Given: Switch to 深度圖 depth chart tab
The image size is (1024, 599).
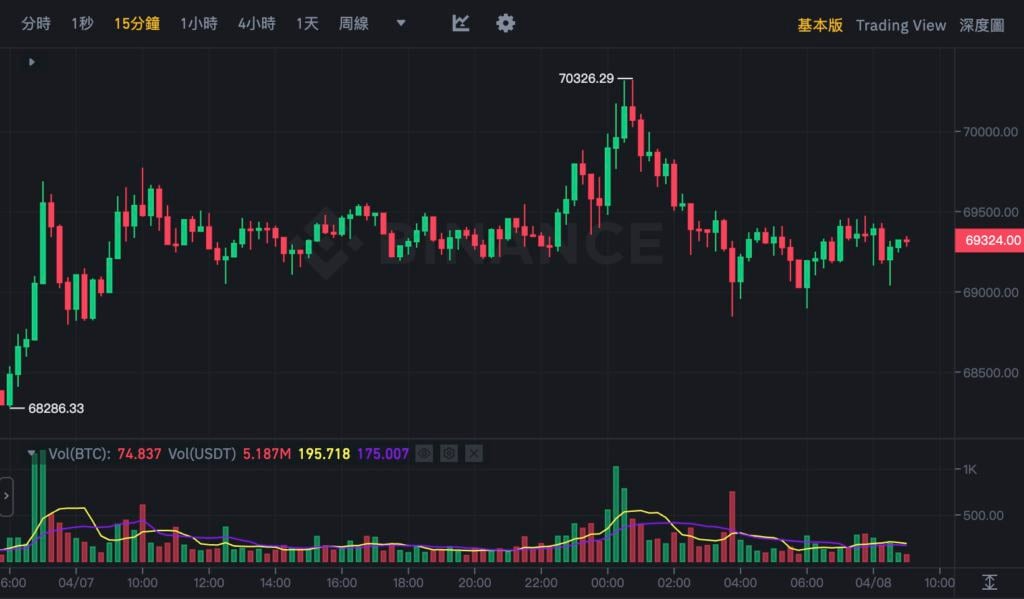Looking at the screenshot, I should 981,25.
